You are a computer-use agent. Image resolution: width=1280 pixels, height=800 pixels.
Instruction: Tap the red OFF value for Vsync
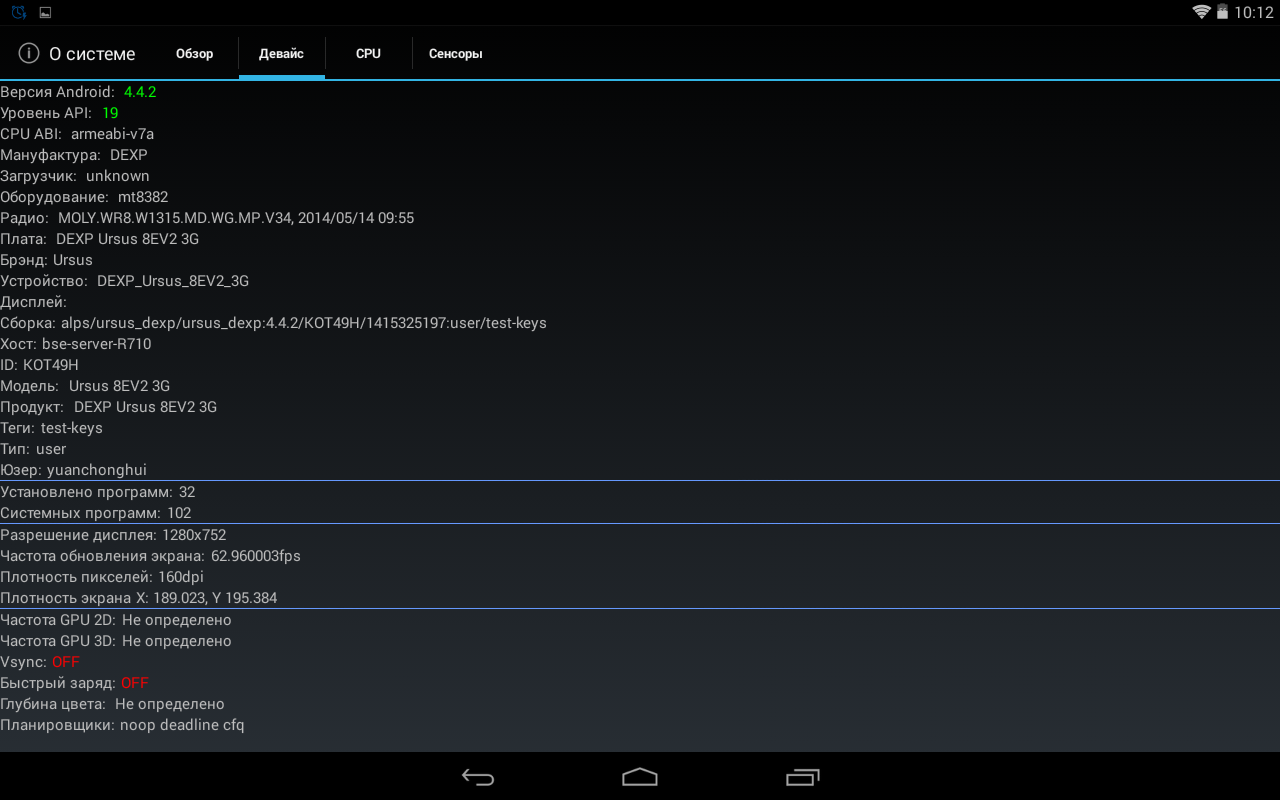(x=66, y=662)
